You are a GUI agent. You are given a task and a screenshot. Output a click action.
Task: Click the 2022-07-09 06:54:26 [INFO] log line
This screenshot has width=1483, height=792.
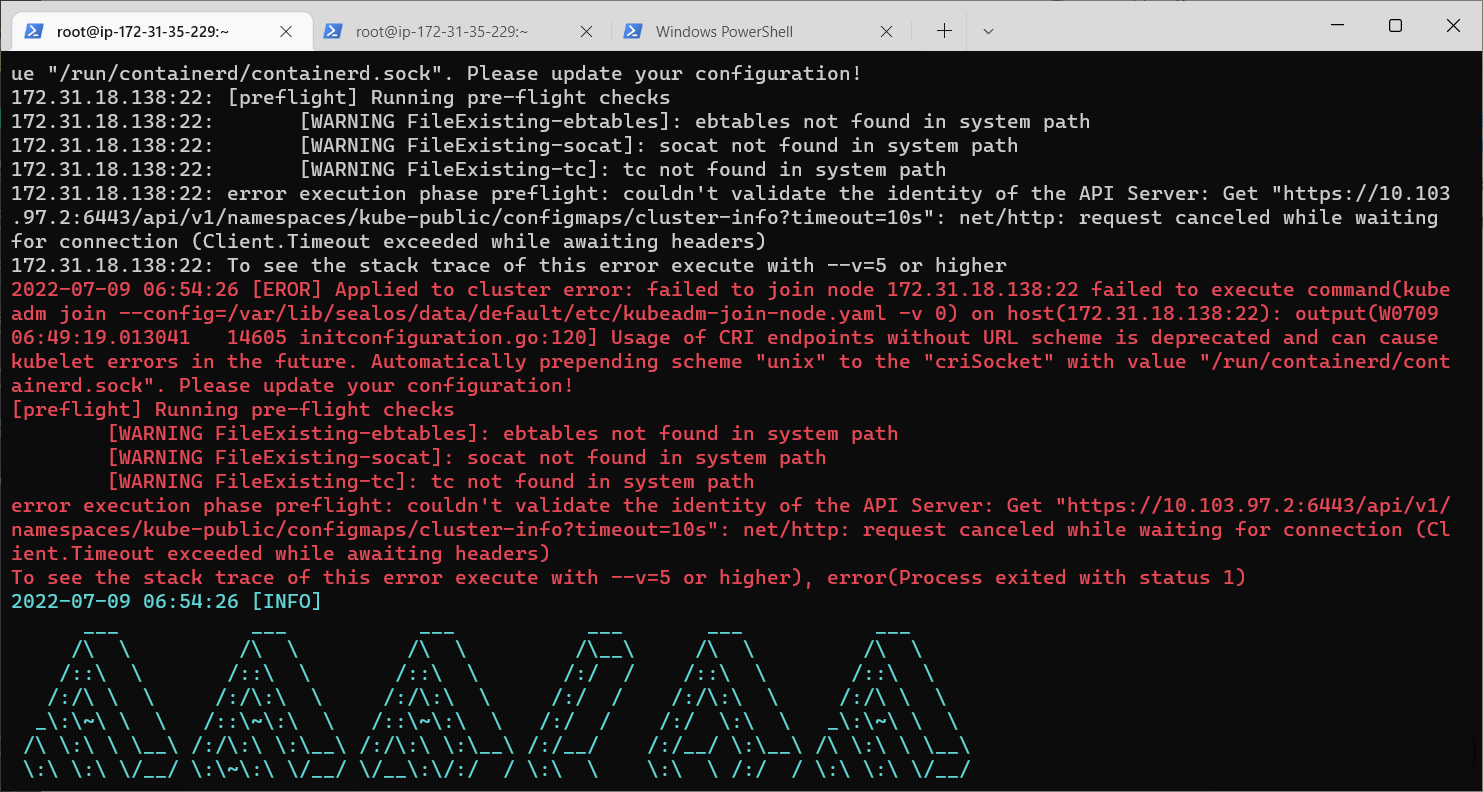pos(165,601)
